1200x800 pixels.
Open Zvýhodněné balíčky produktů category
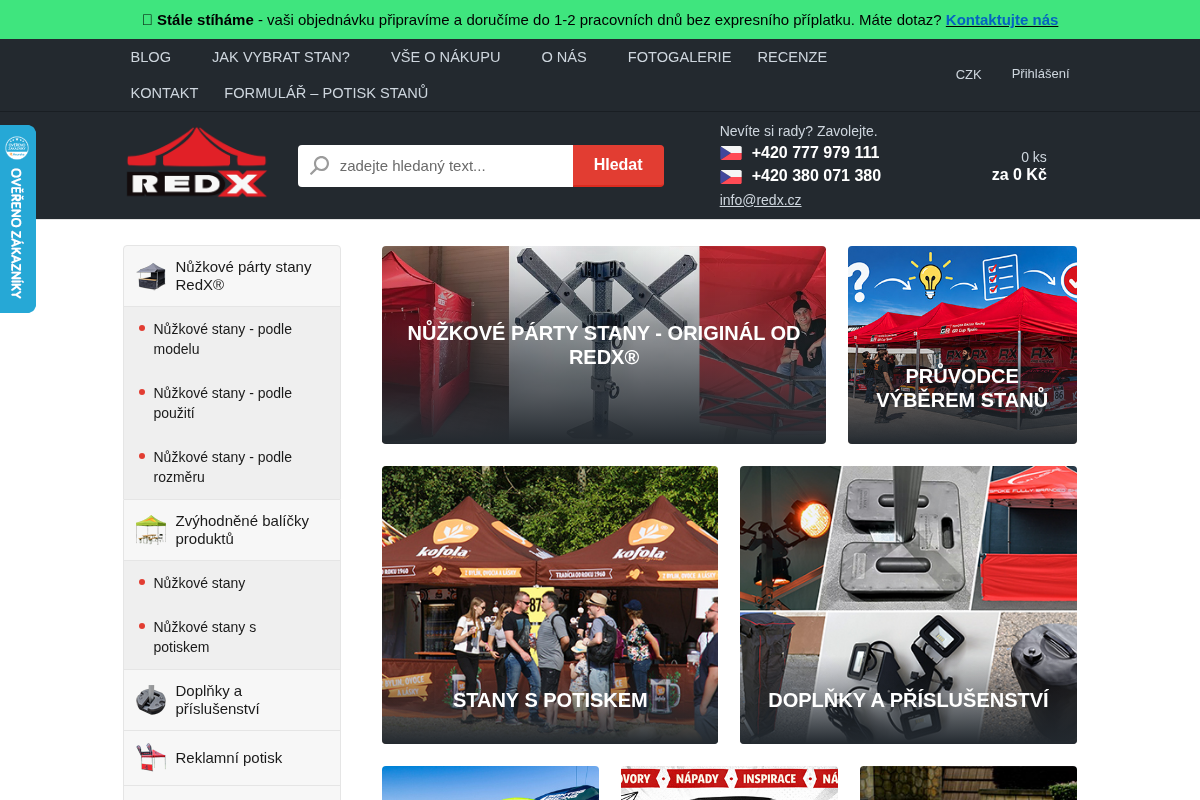tap(232, 530)
